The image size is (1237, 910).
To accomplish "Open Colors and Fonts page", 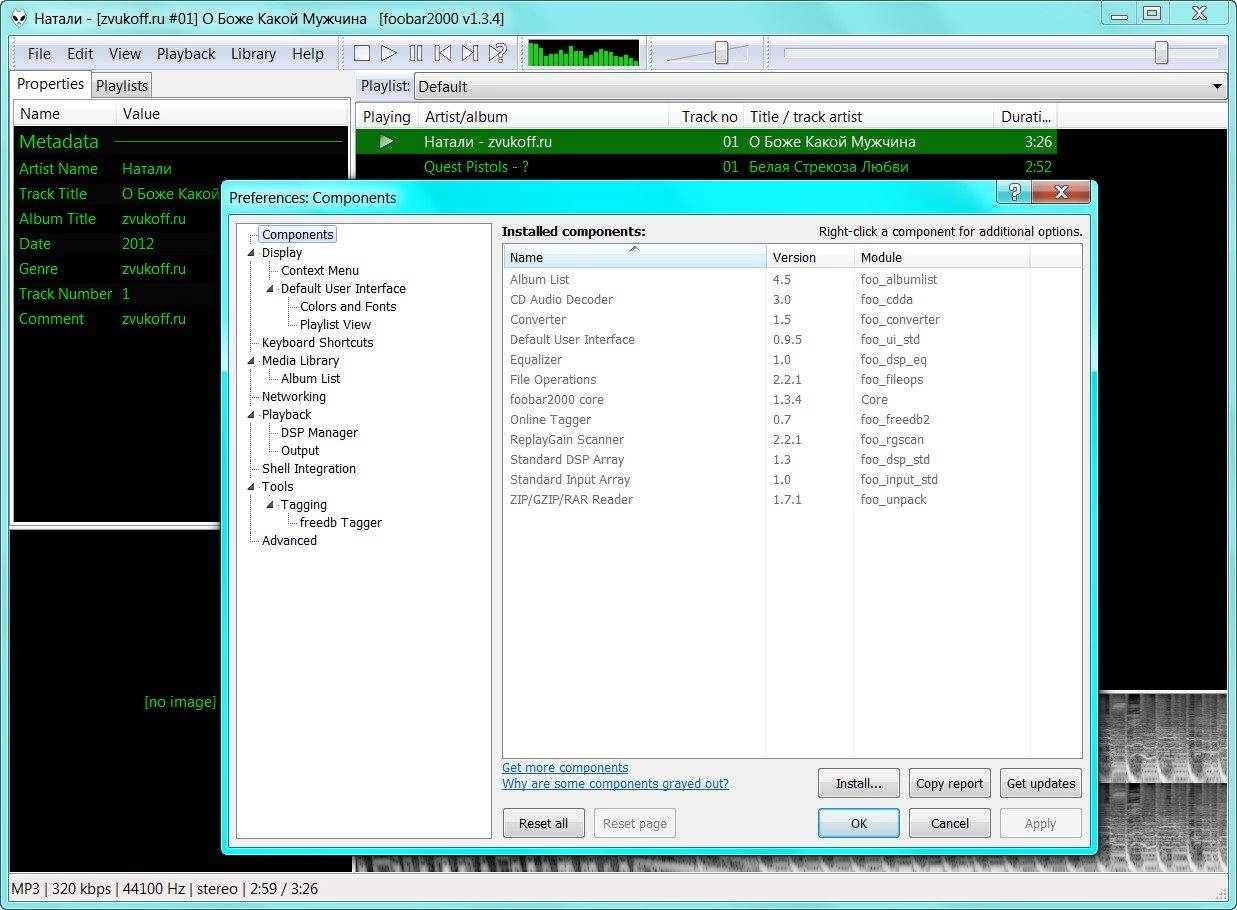I will (348, 307).
